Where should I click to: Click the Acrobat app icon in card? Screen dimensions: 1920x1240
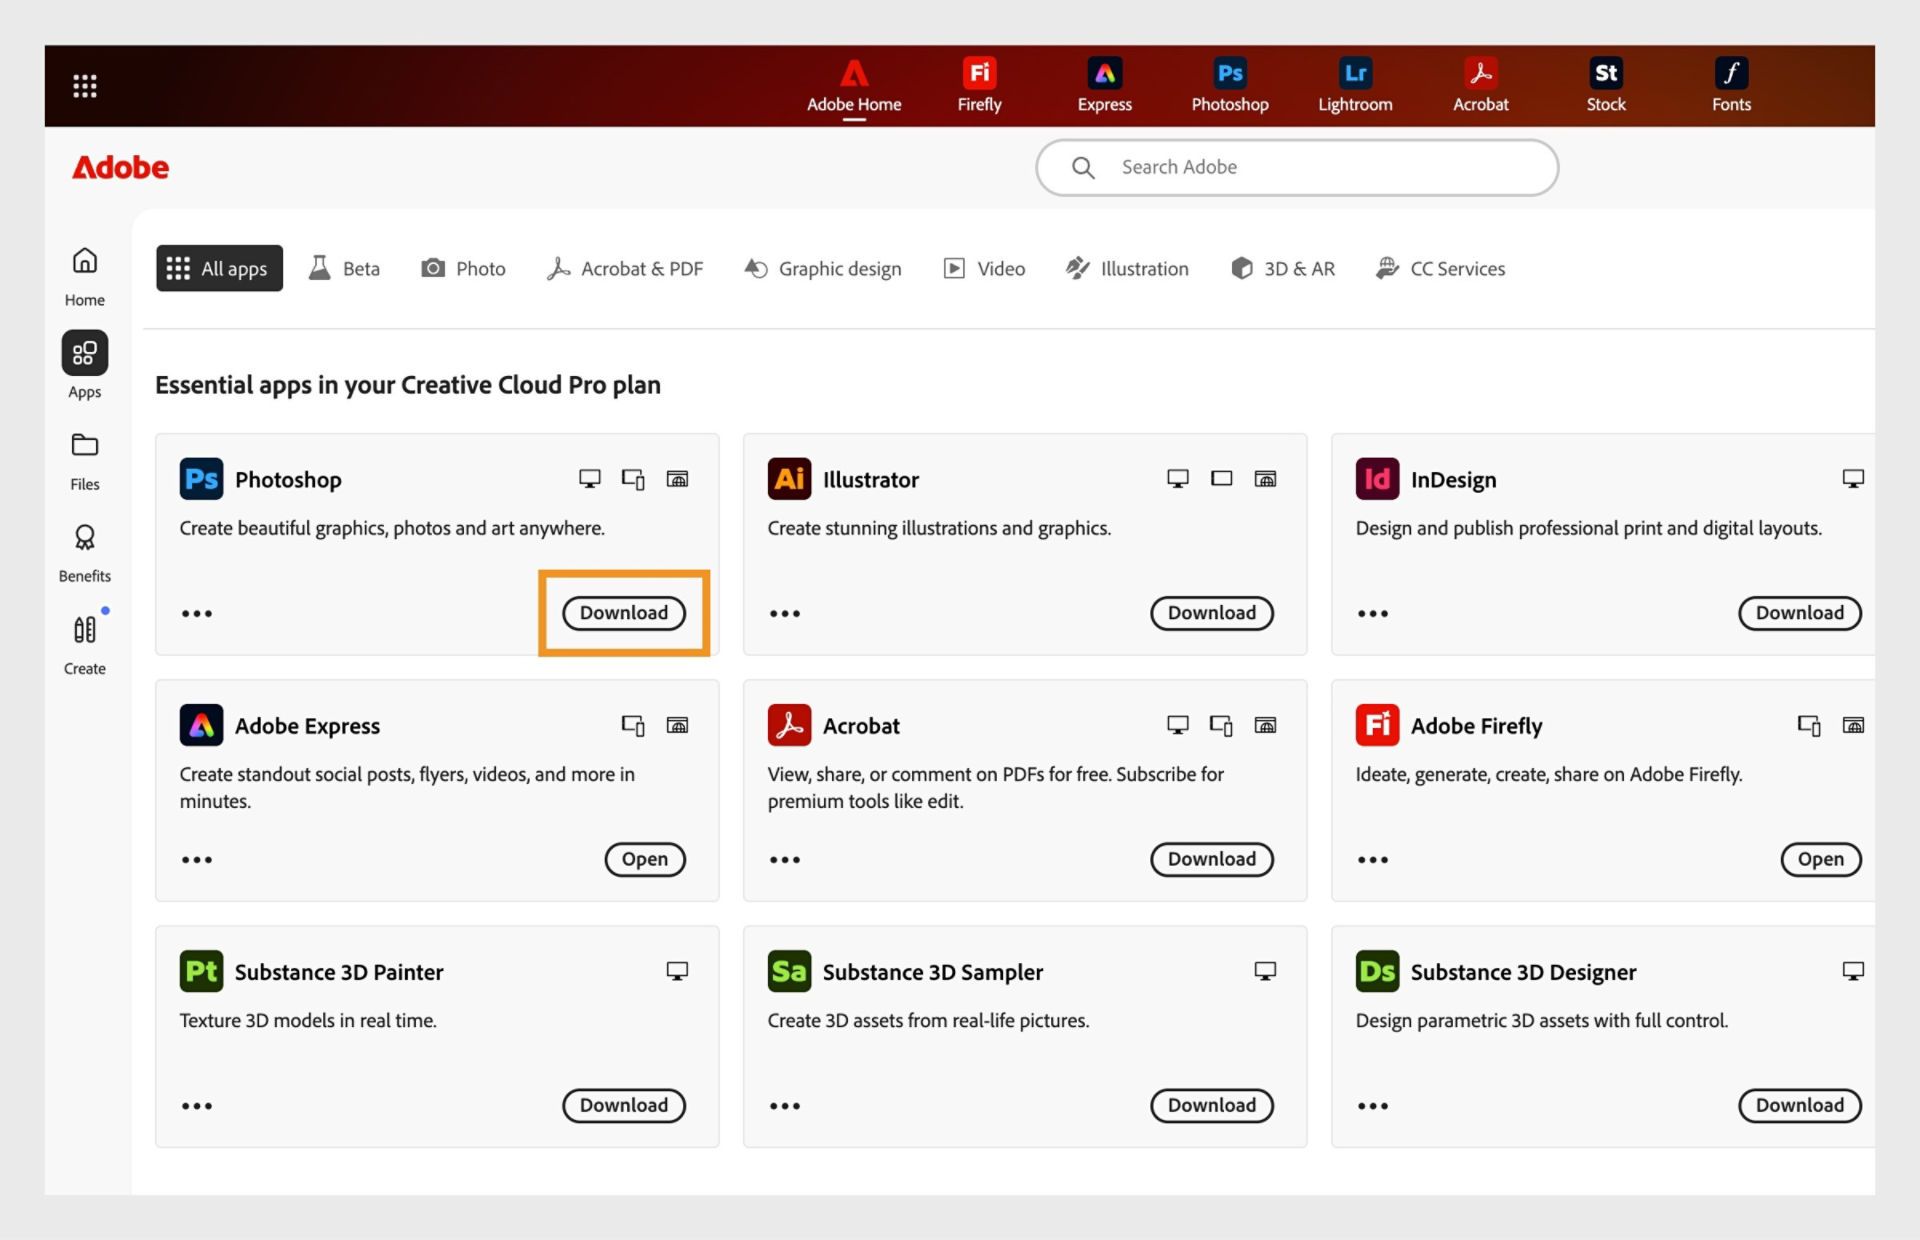click(x=789, y=725)
